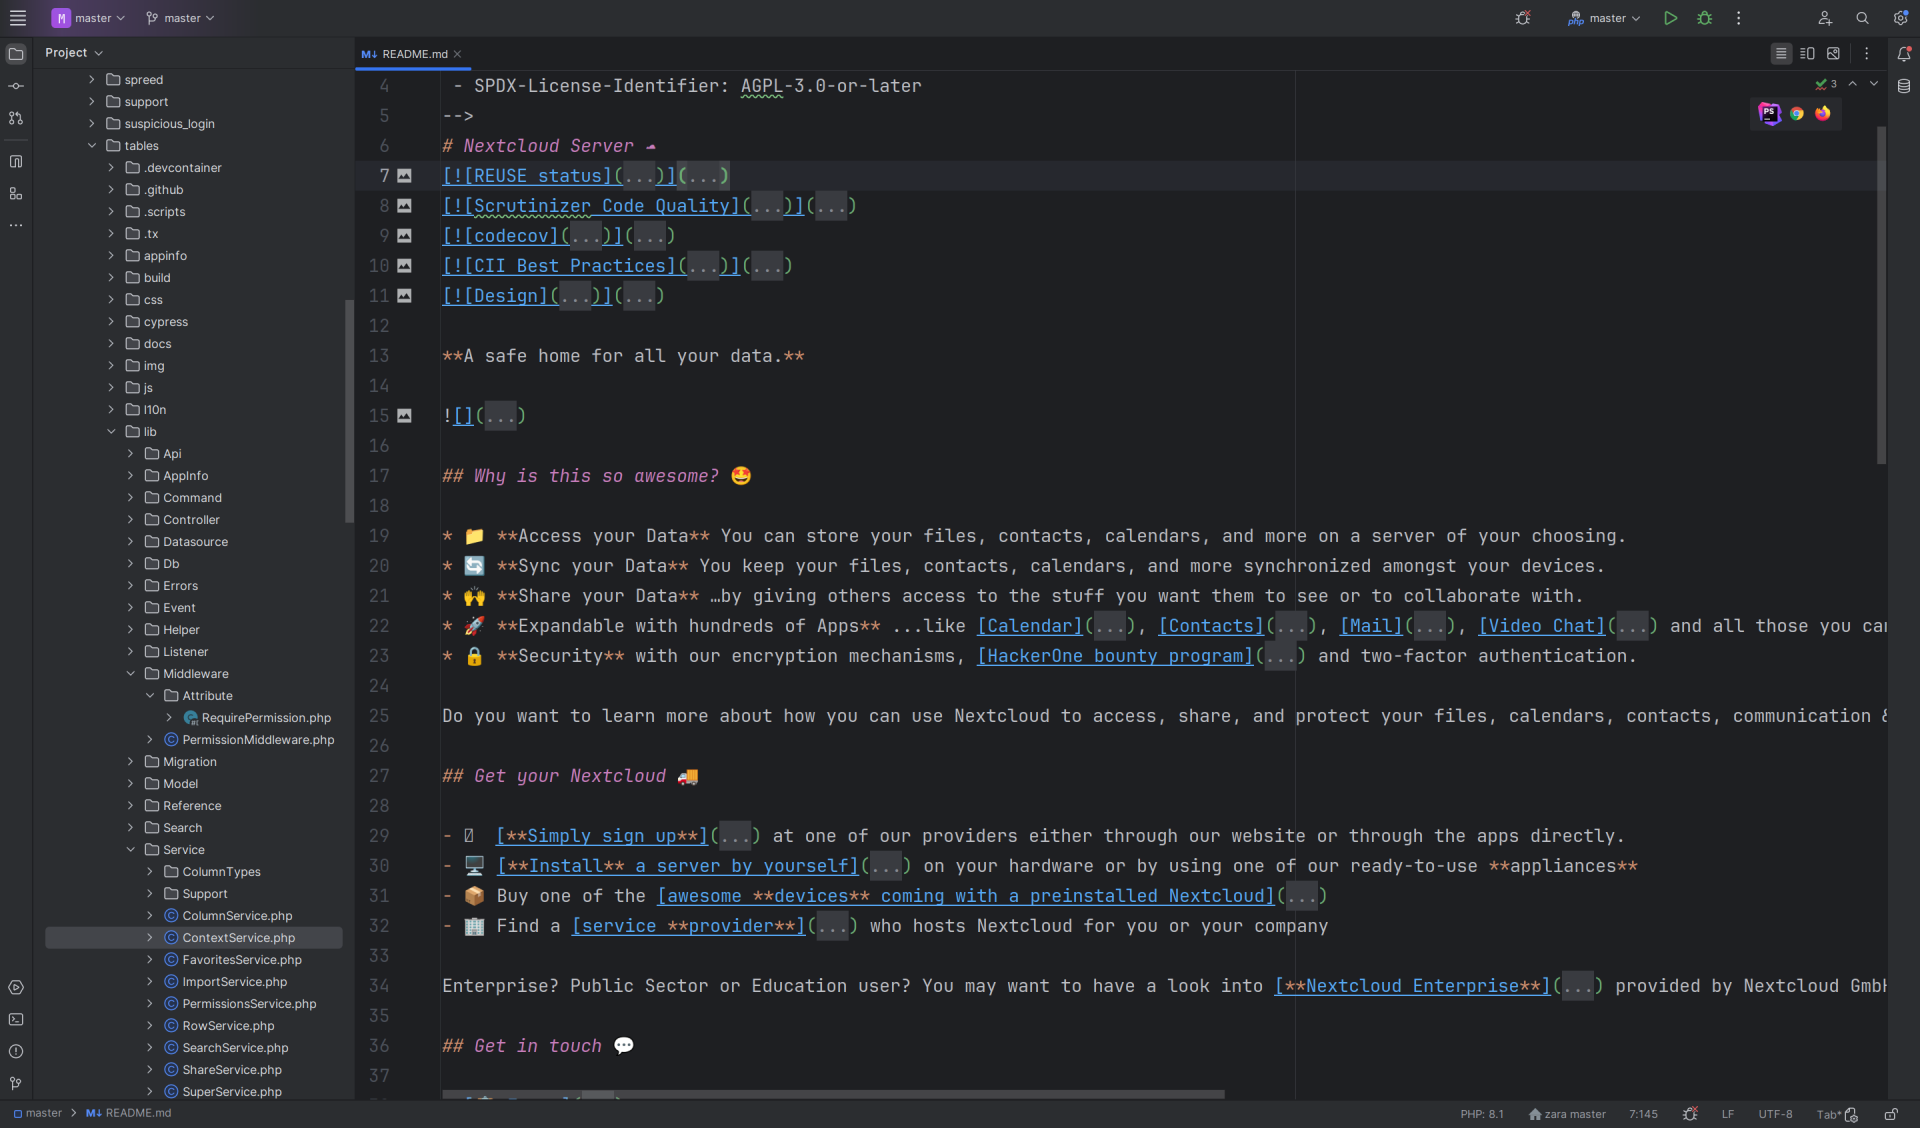Viewport: 1920px width, 1128px height.
Task: Open the main hamburger menu
Action: [17, 18]
